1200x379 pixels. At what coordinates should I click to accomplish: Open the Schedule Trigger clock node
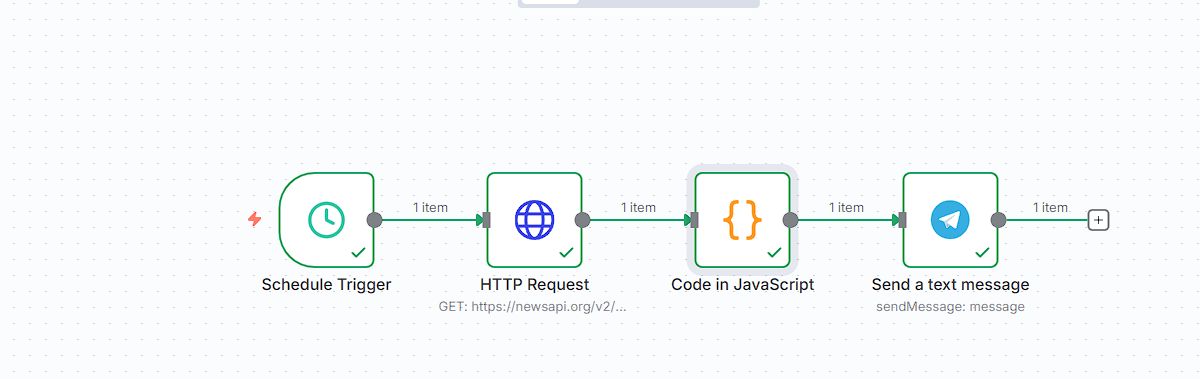(326, 220)
